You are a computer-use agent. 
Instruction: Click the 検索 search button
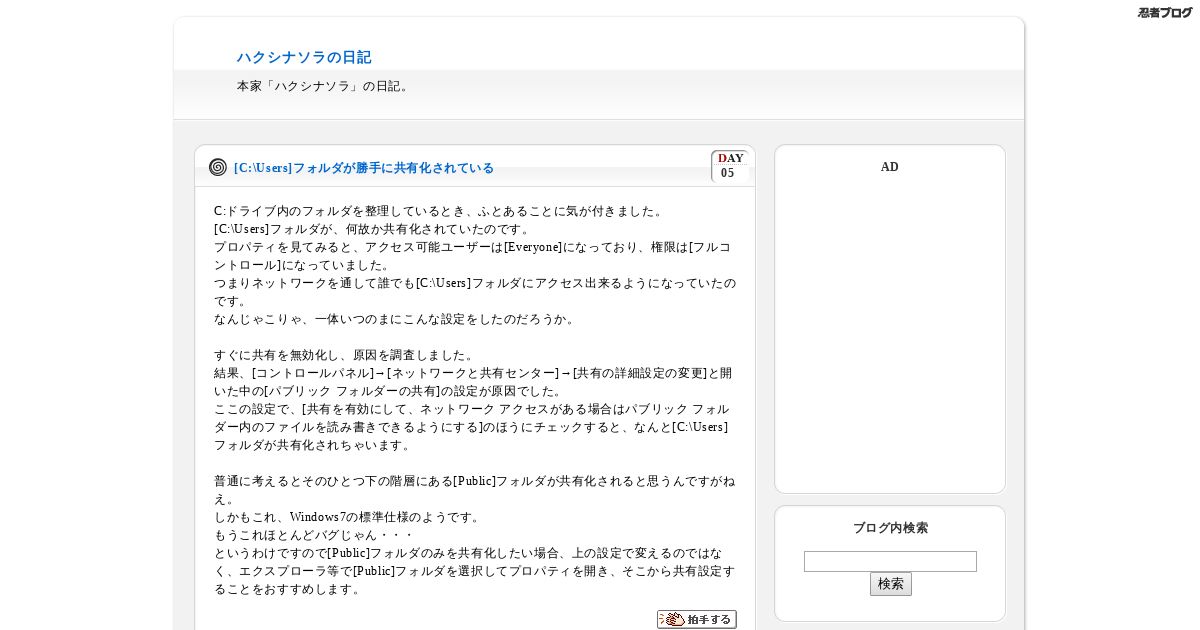(x=891, y=584)
